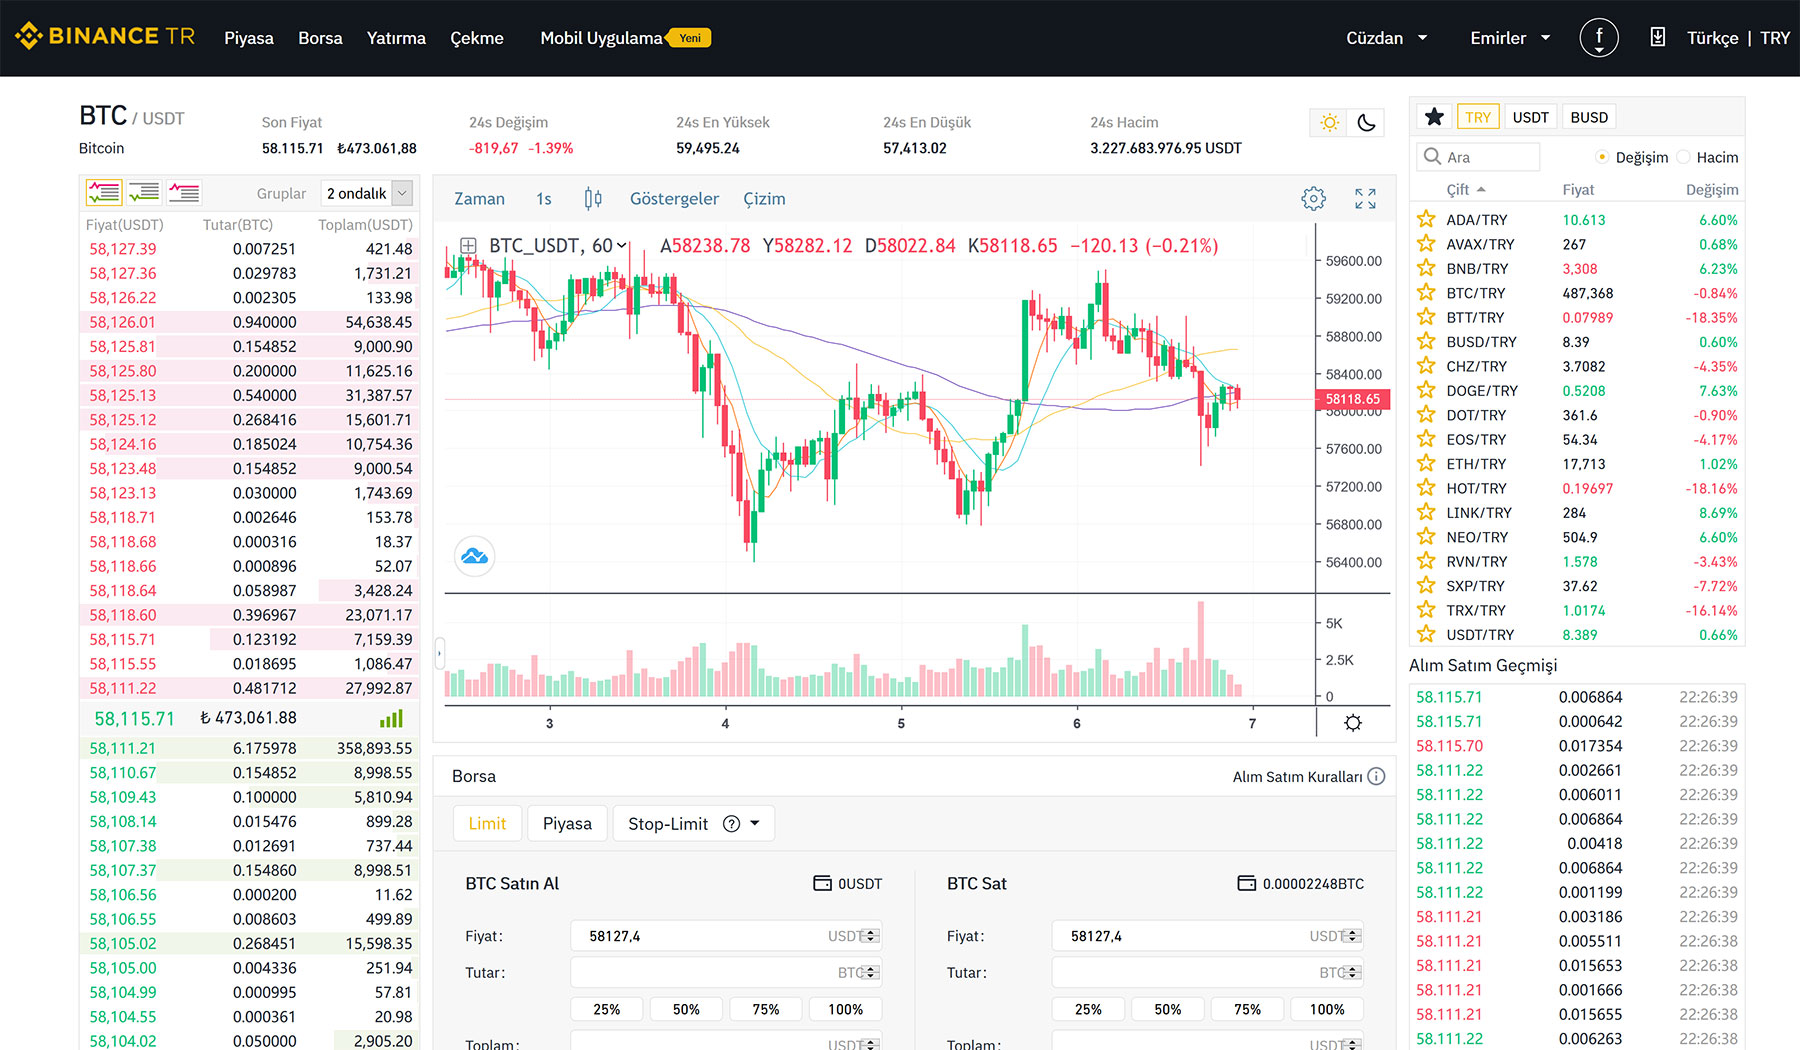Set buy amount to 100%
The image size is (1800, 1050).
(x=846, y=1009)
